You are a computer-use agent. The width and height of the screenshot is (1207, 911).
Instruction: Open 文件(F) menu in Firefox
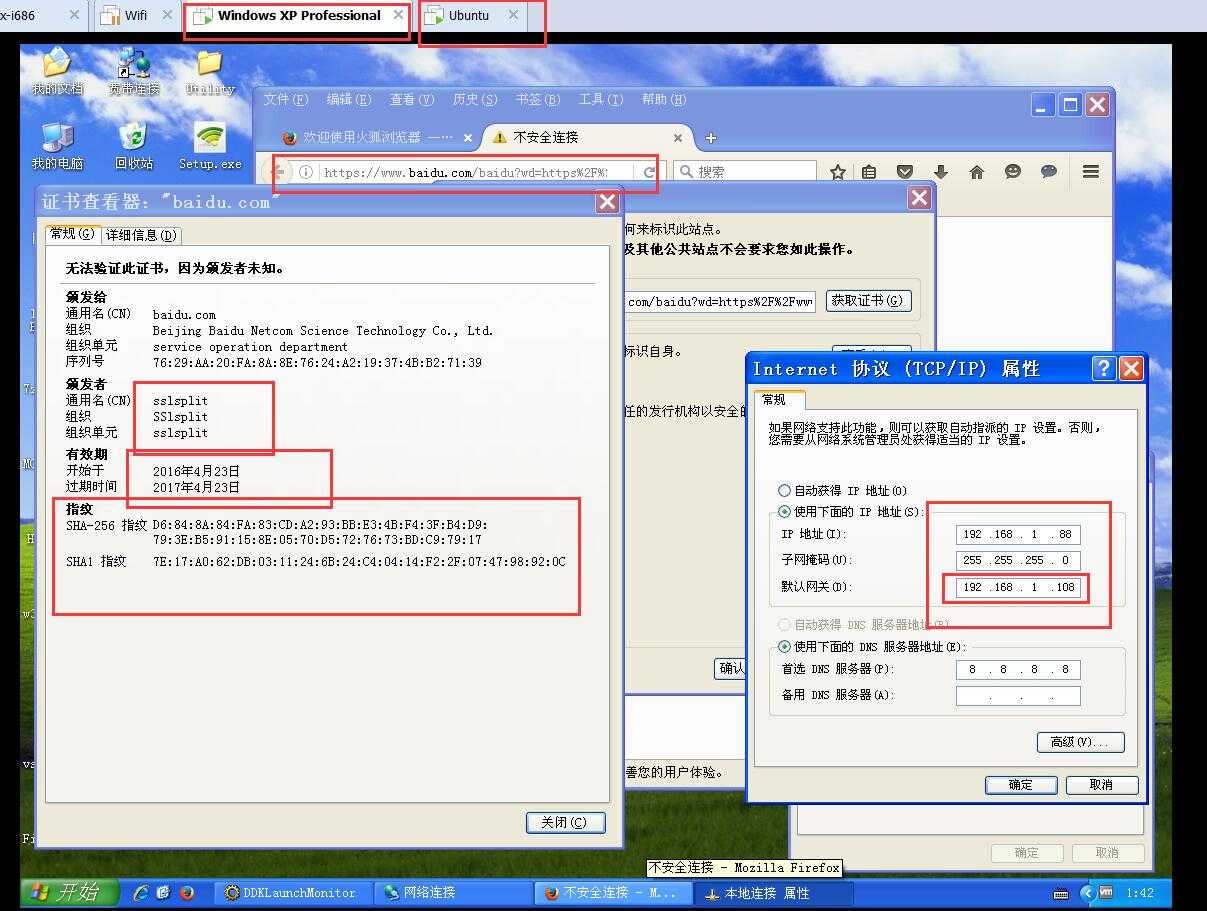tap(286, 100)
